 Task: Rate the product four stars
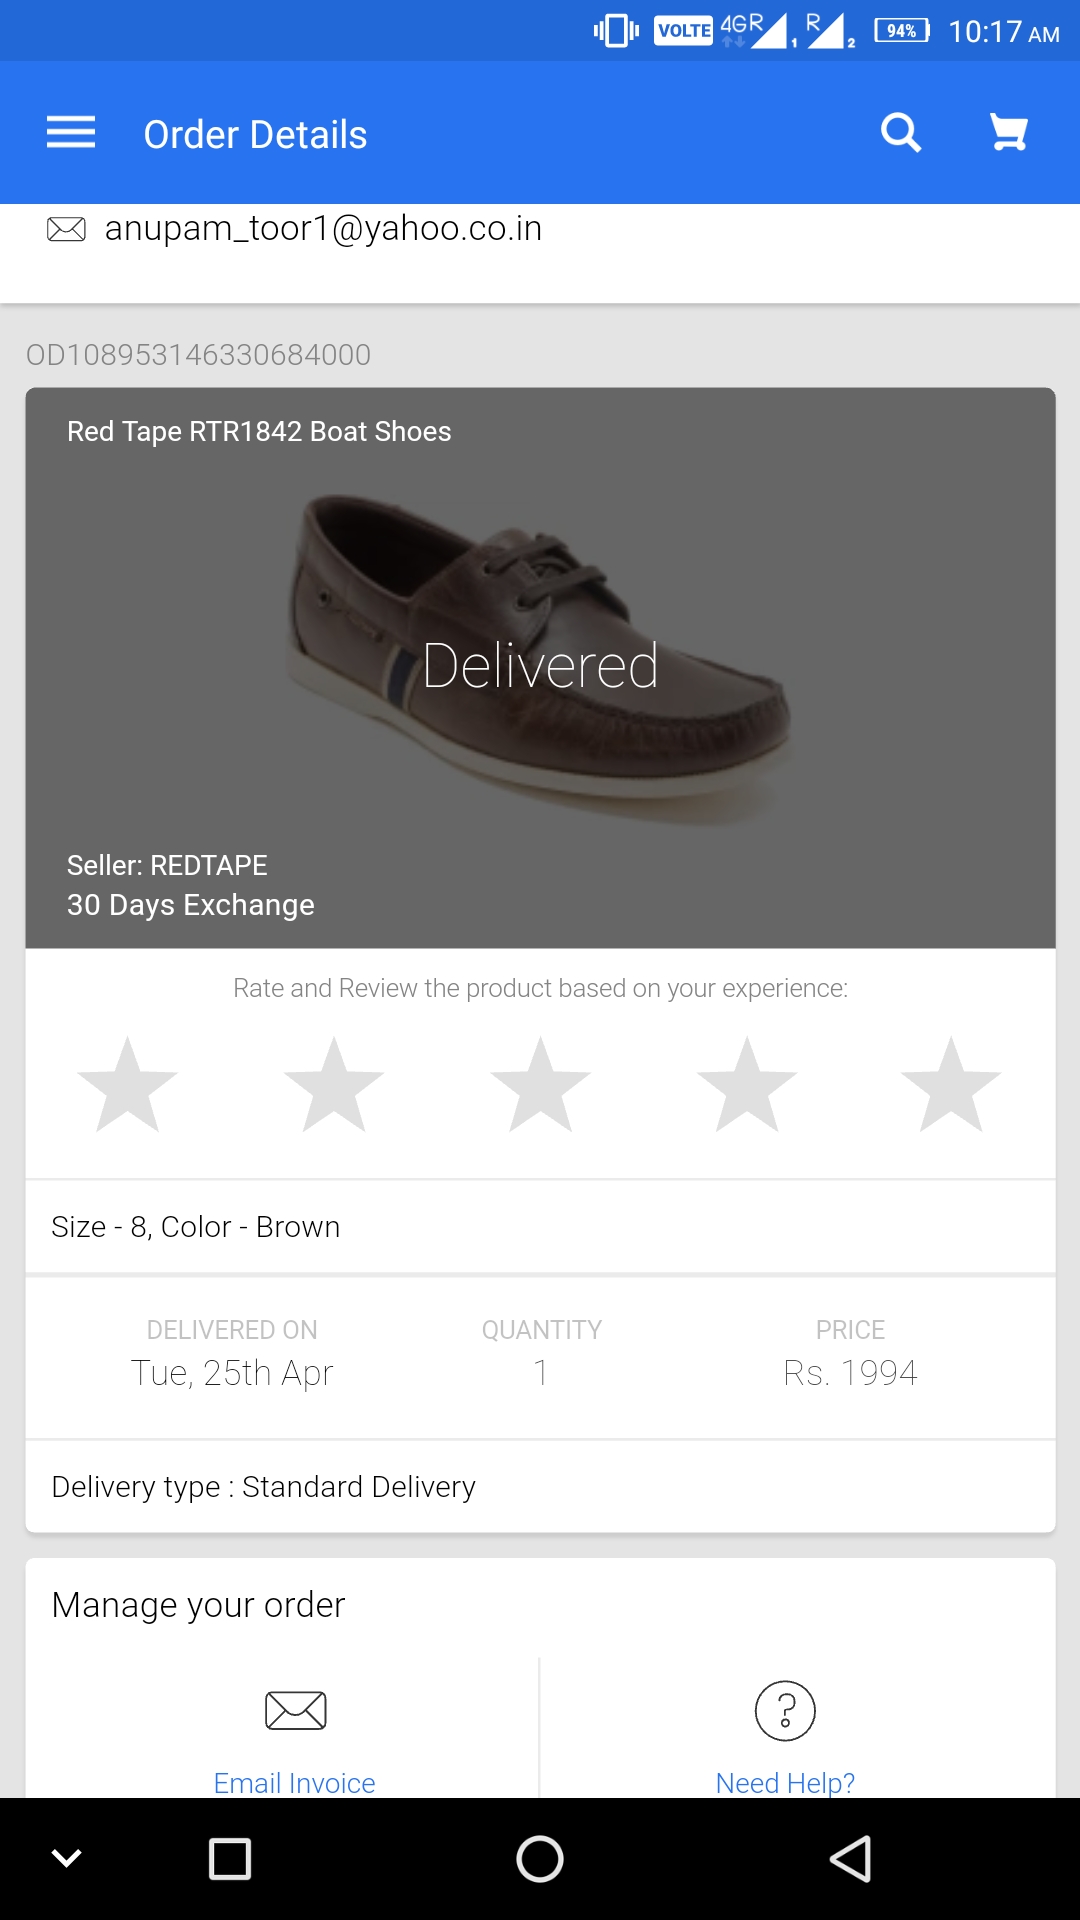tap(747, 1085)
